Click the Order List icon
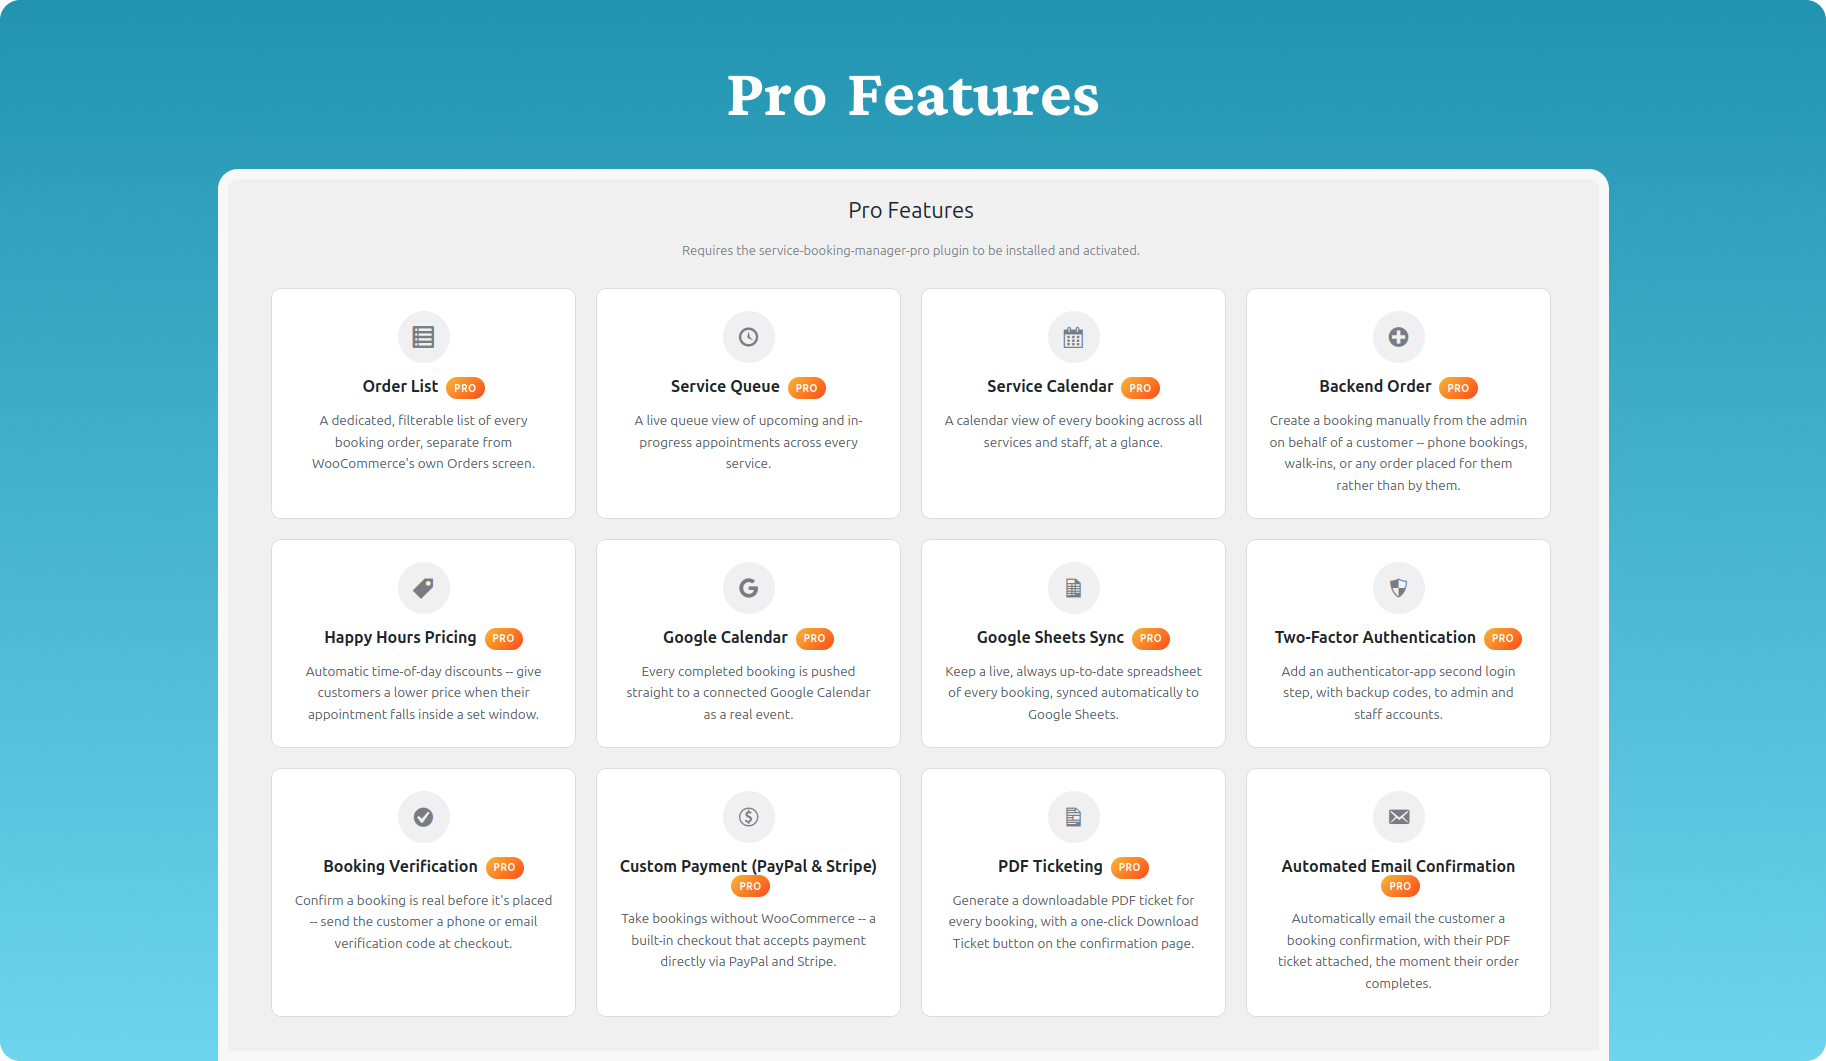This screenshot has height=1061, width=1826. pyautogui.click(x=423, y=337)
